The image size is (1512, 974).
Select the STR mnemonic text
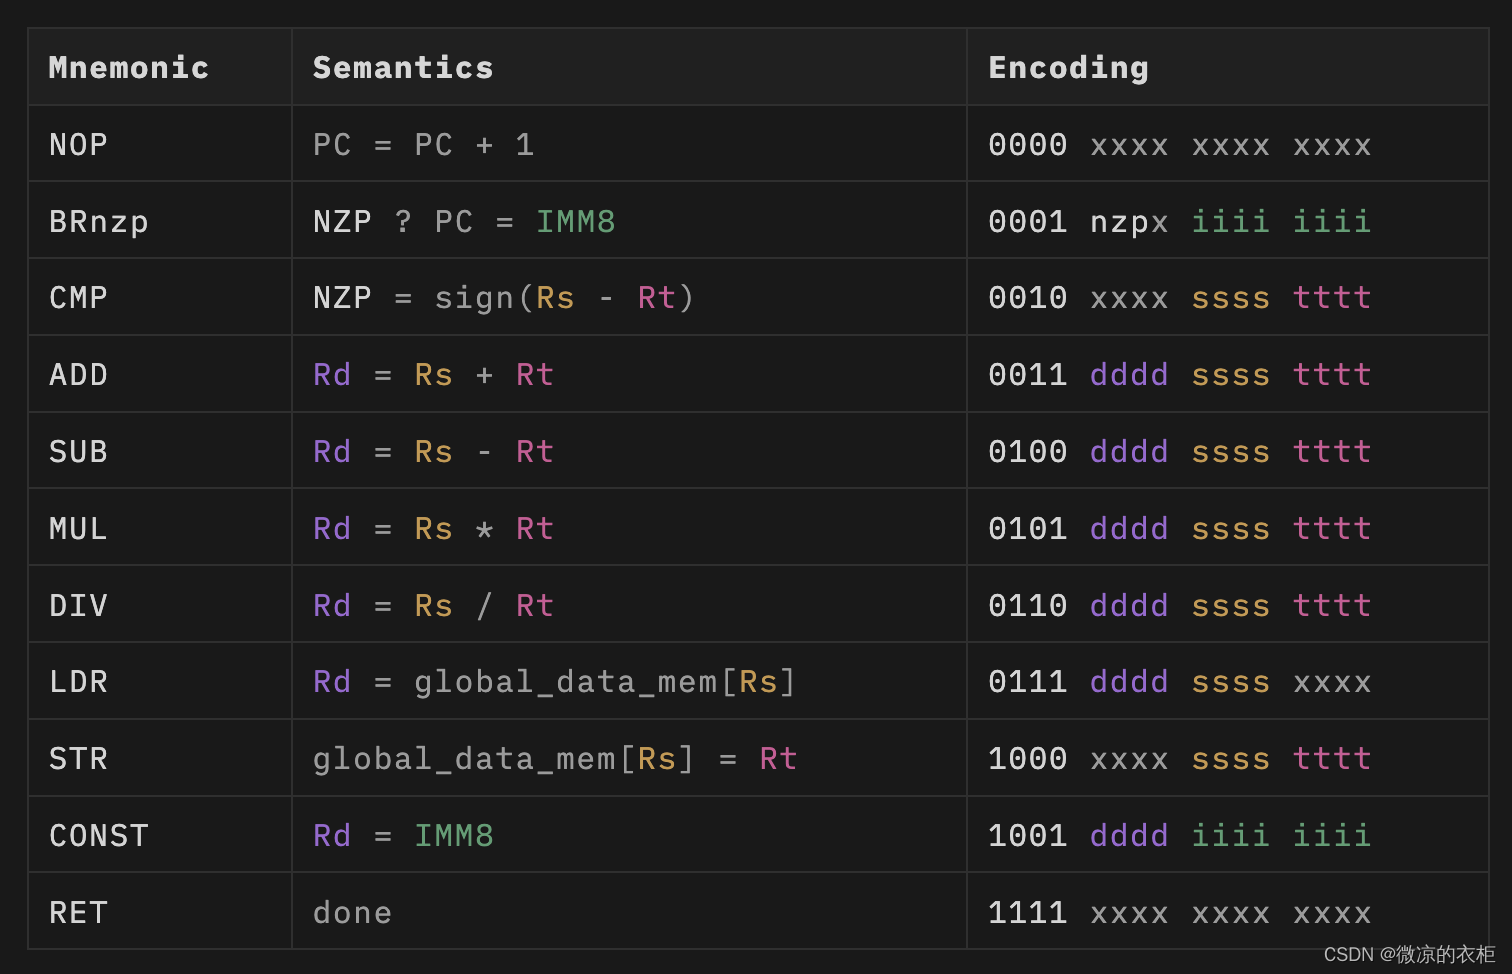(x=79, y=759)
